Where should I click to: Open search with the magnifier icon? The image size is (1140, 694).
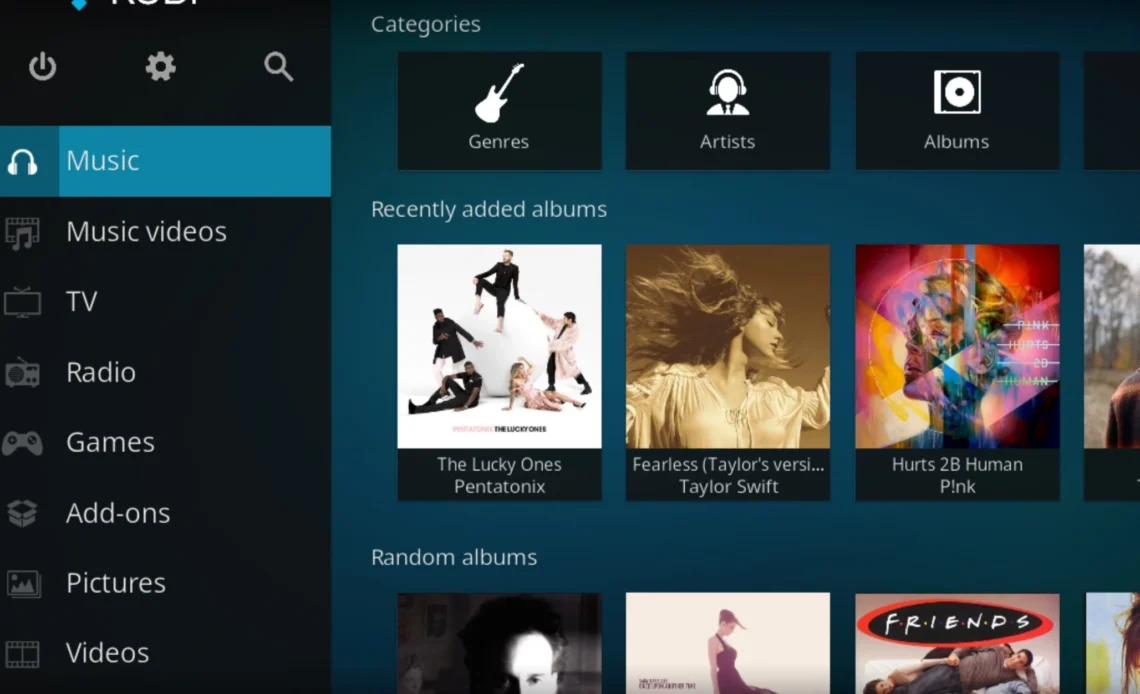[x=278, y=66]
